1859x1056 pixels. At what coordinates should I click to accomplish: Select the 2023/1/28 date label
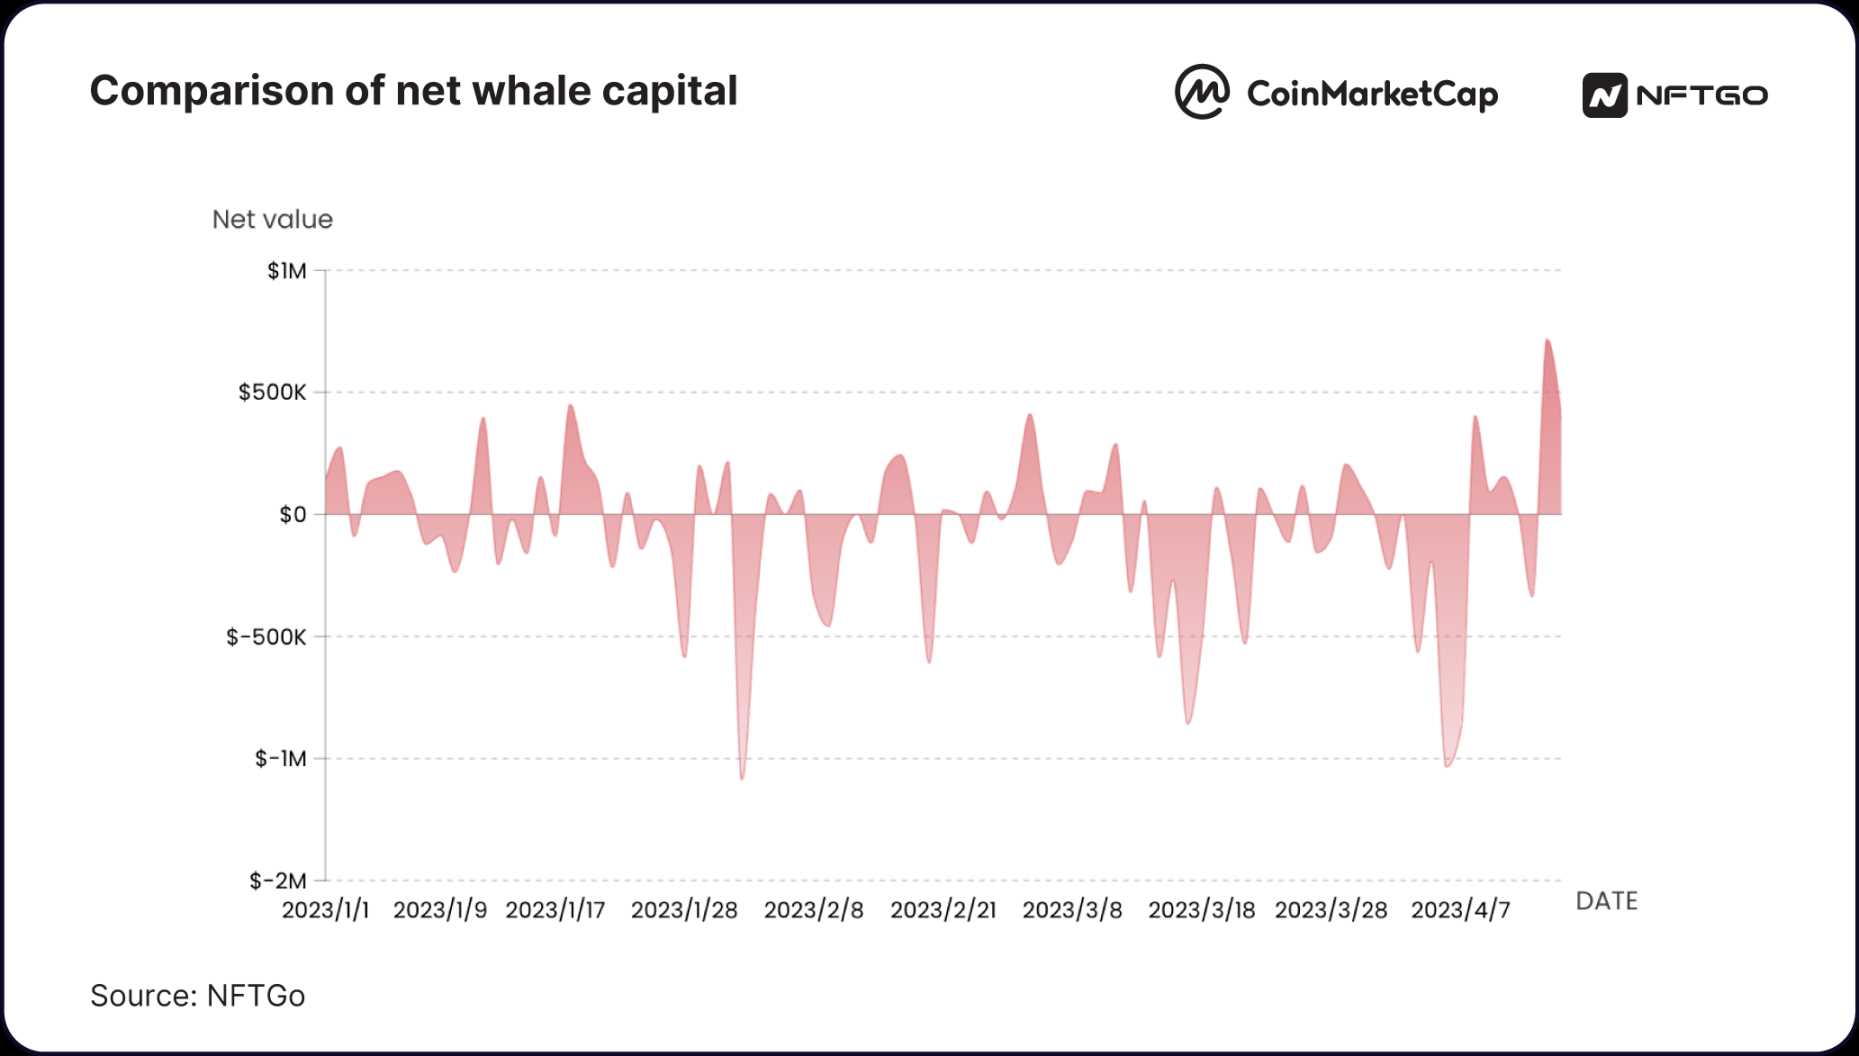684,910
